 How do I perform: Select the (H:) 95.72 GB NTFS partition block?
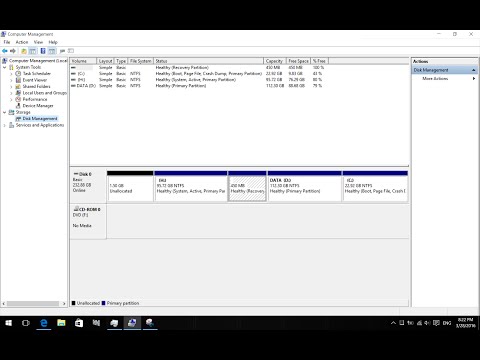(191, 186)
